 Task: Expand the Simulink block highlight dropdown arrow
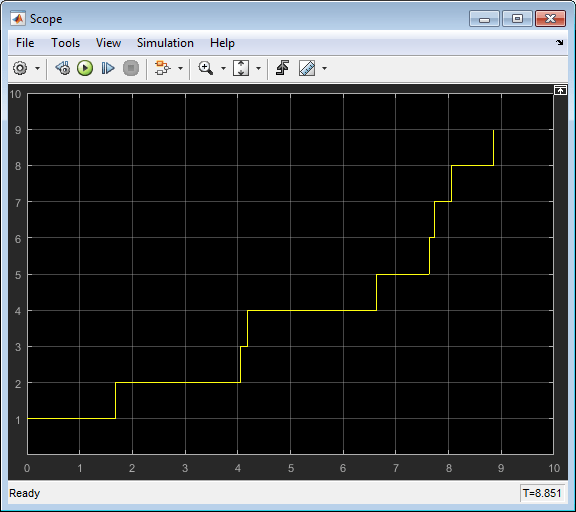click(180, 68)
